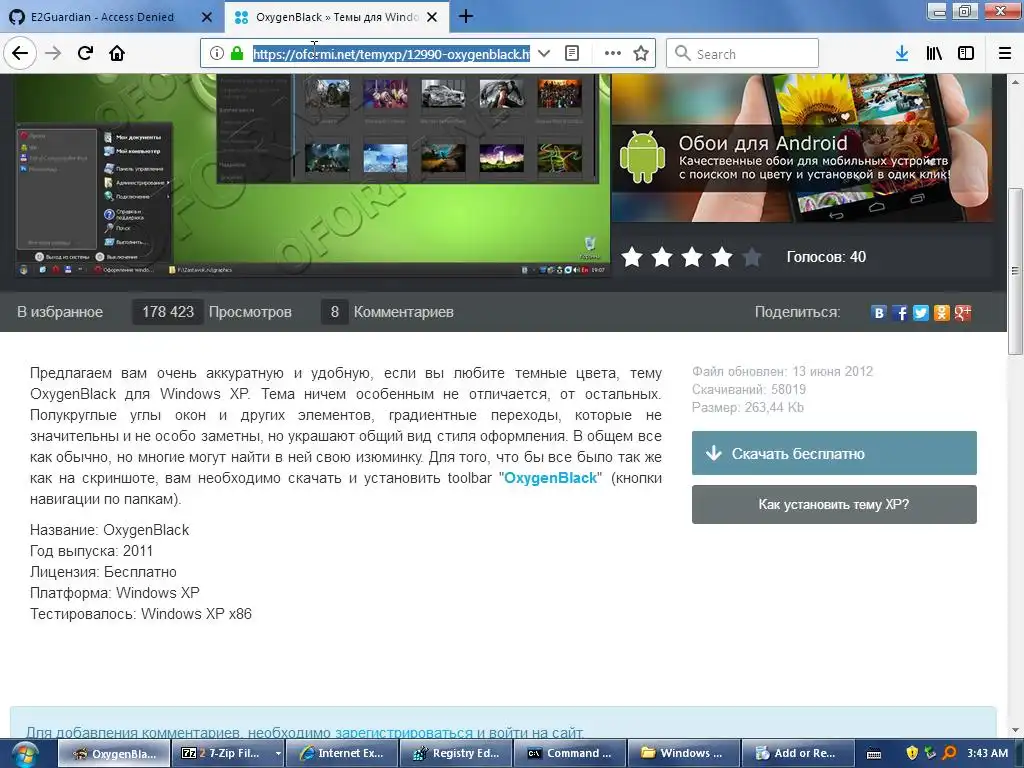Screen dimensions: 1024x768
Task: Rate five stars
Action: (752, 257)
